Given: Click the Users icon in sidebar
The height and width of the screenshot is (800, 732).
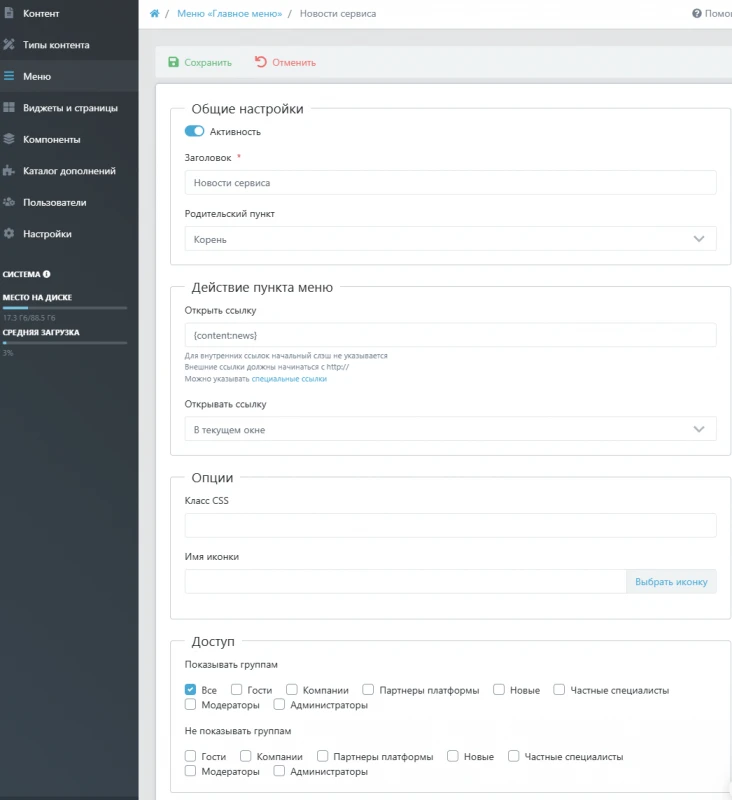Looking at the screenshot, I should 9,202.
